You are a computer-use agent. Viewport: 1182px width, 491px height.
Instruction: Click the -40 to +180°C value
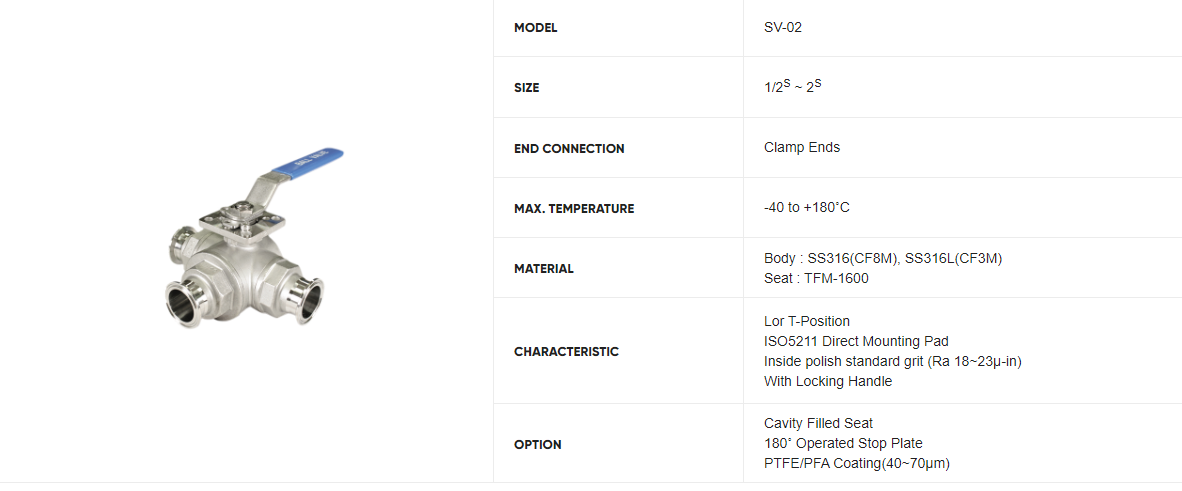[x=806, y=208]
